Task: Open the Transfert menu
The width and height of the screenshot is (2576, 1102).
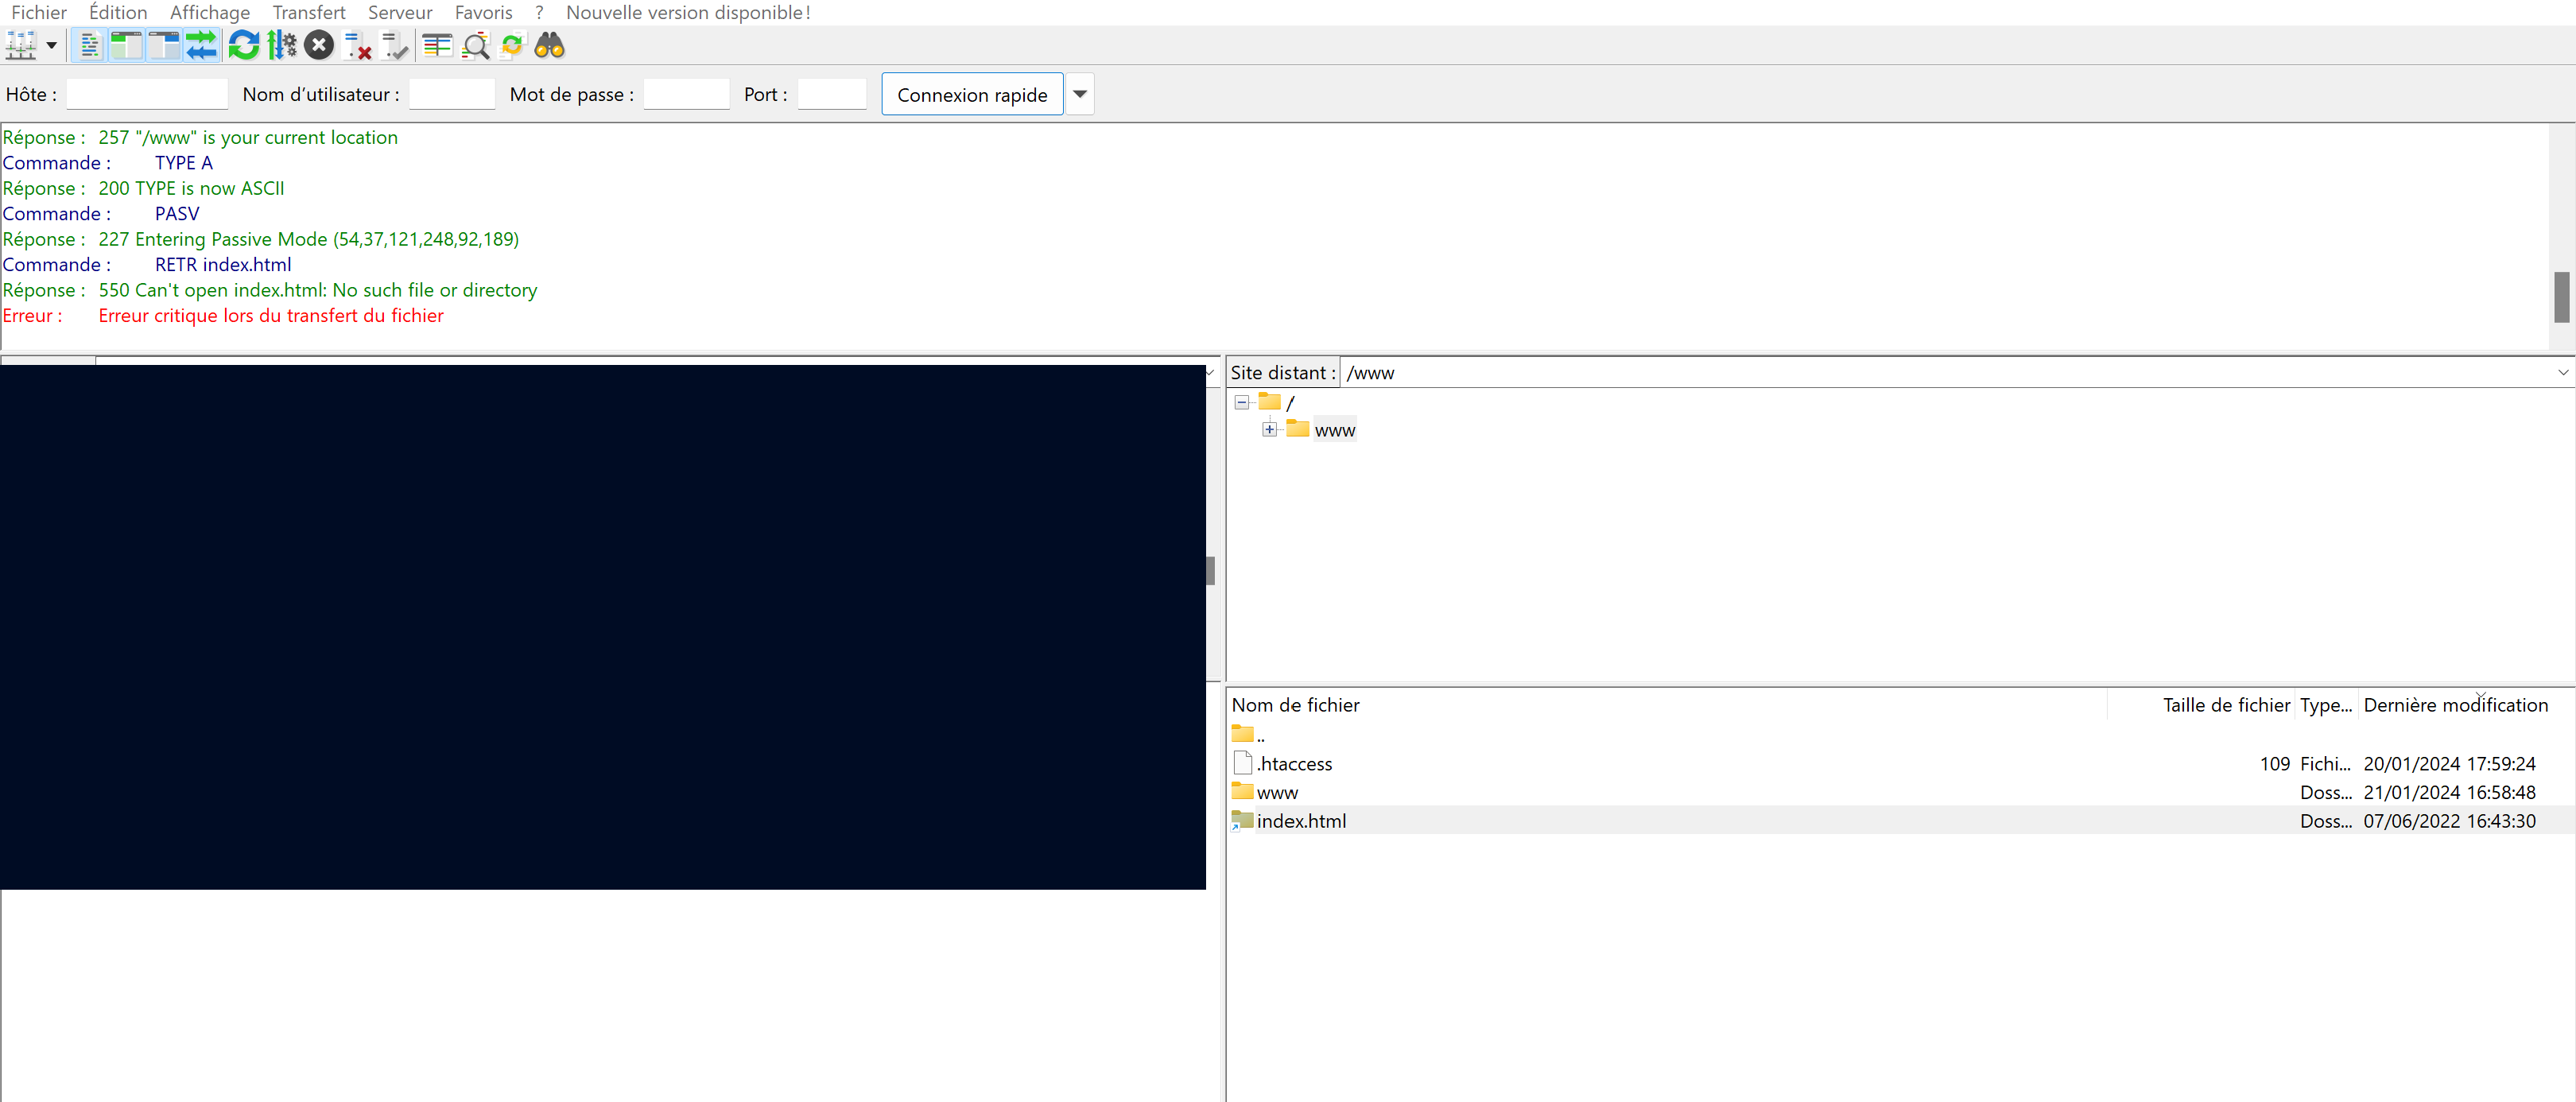Action: point(308,12)
